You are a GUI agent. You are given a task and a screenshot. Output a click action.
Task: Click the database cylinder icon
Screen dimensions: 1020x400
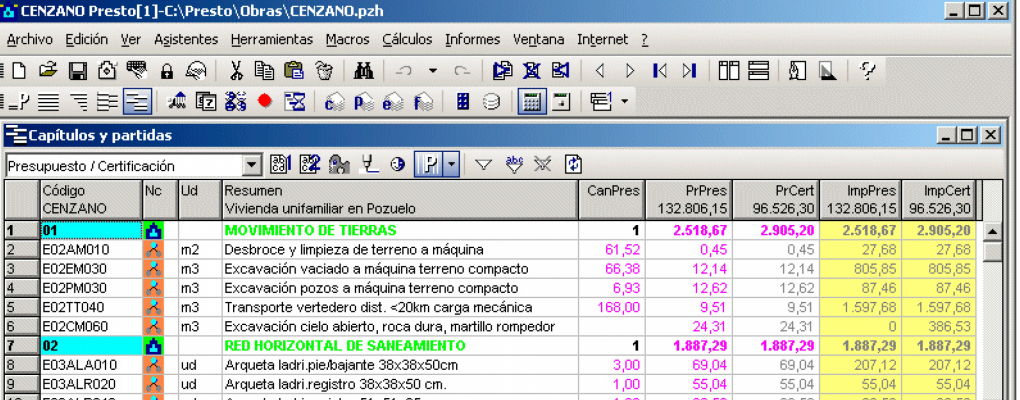coord(491,101)
